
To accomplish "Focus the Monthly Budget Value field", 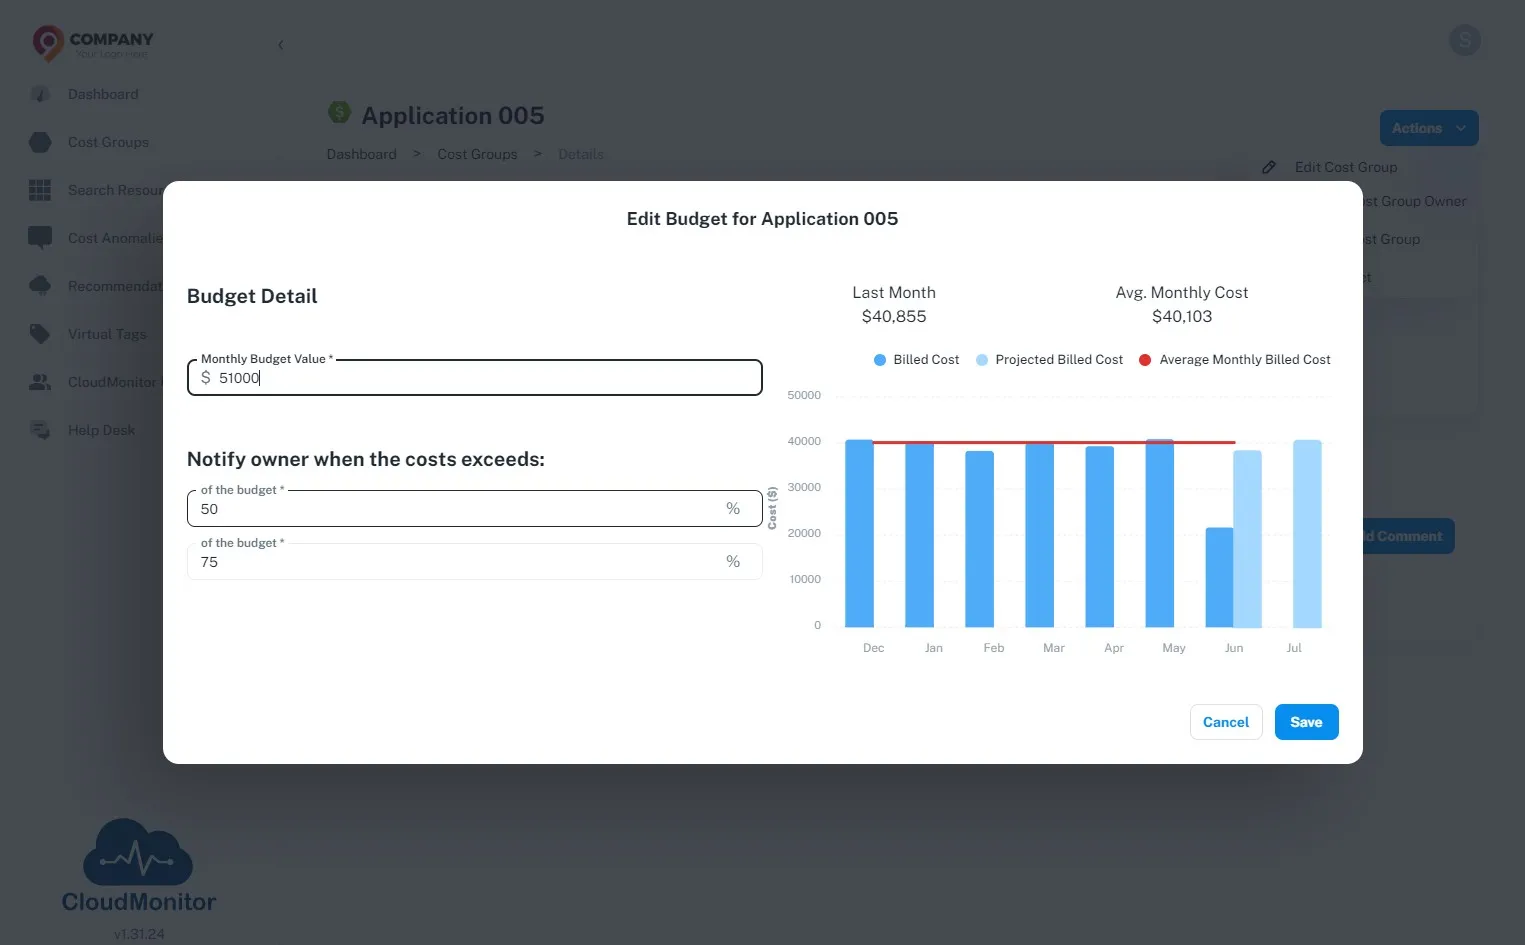I will [475, 378].
